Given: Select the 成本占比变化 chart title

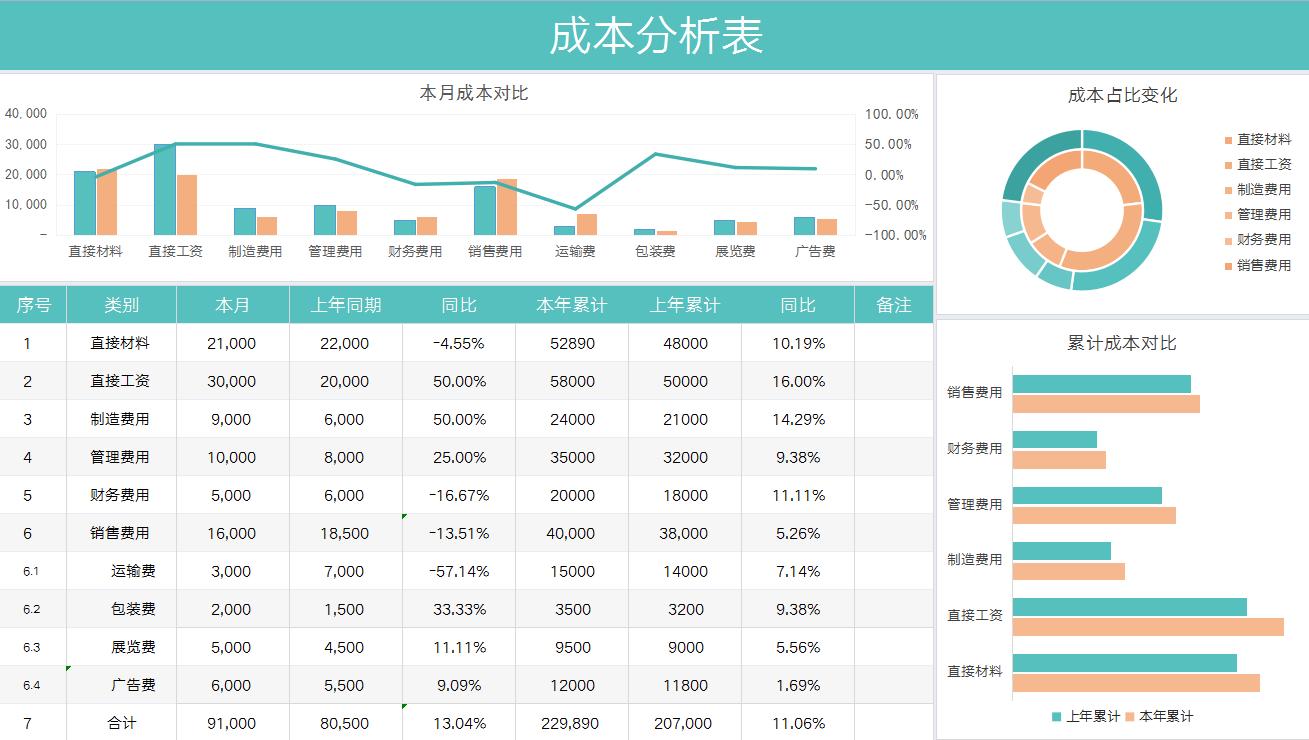Looking at the screenshot, I should click(x=1121, y=96).
